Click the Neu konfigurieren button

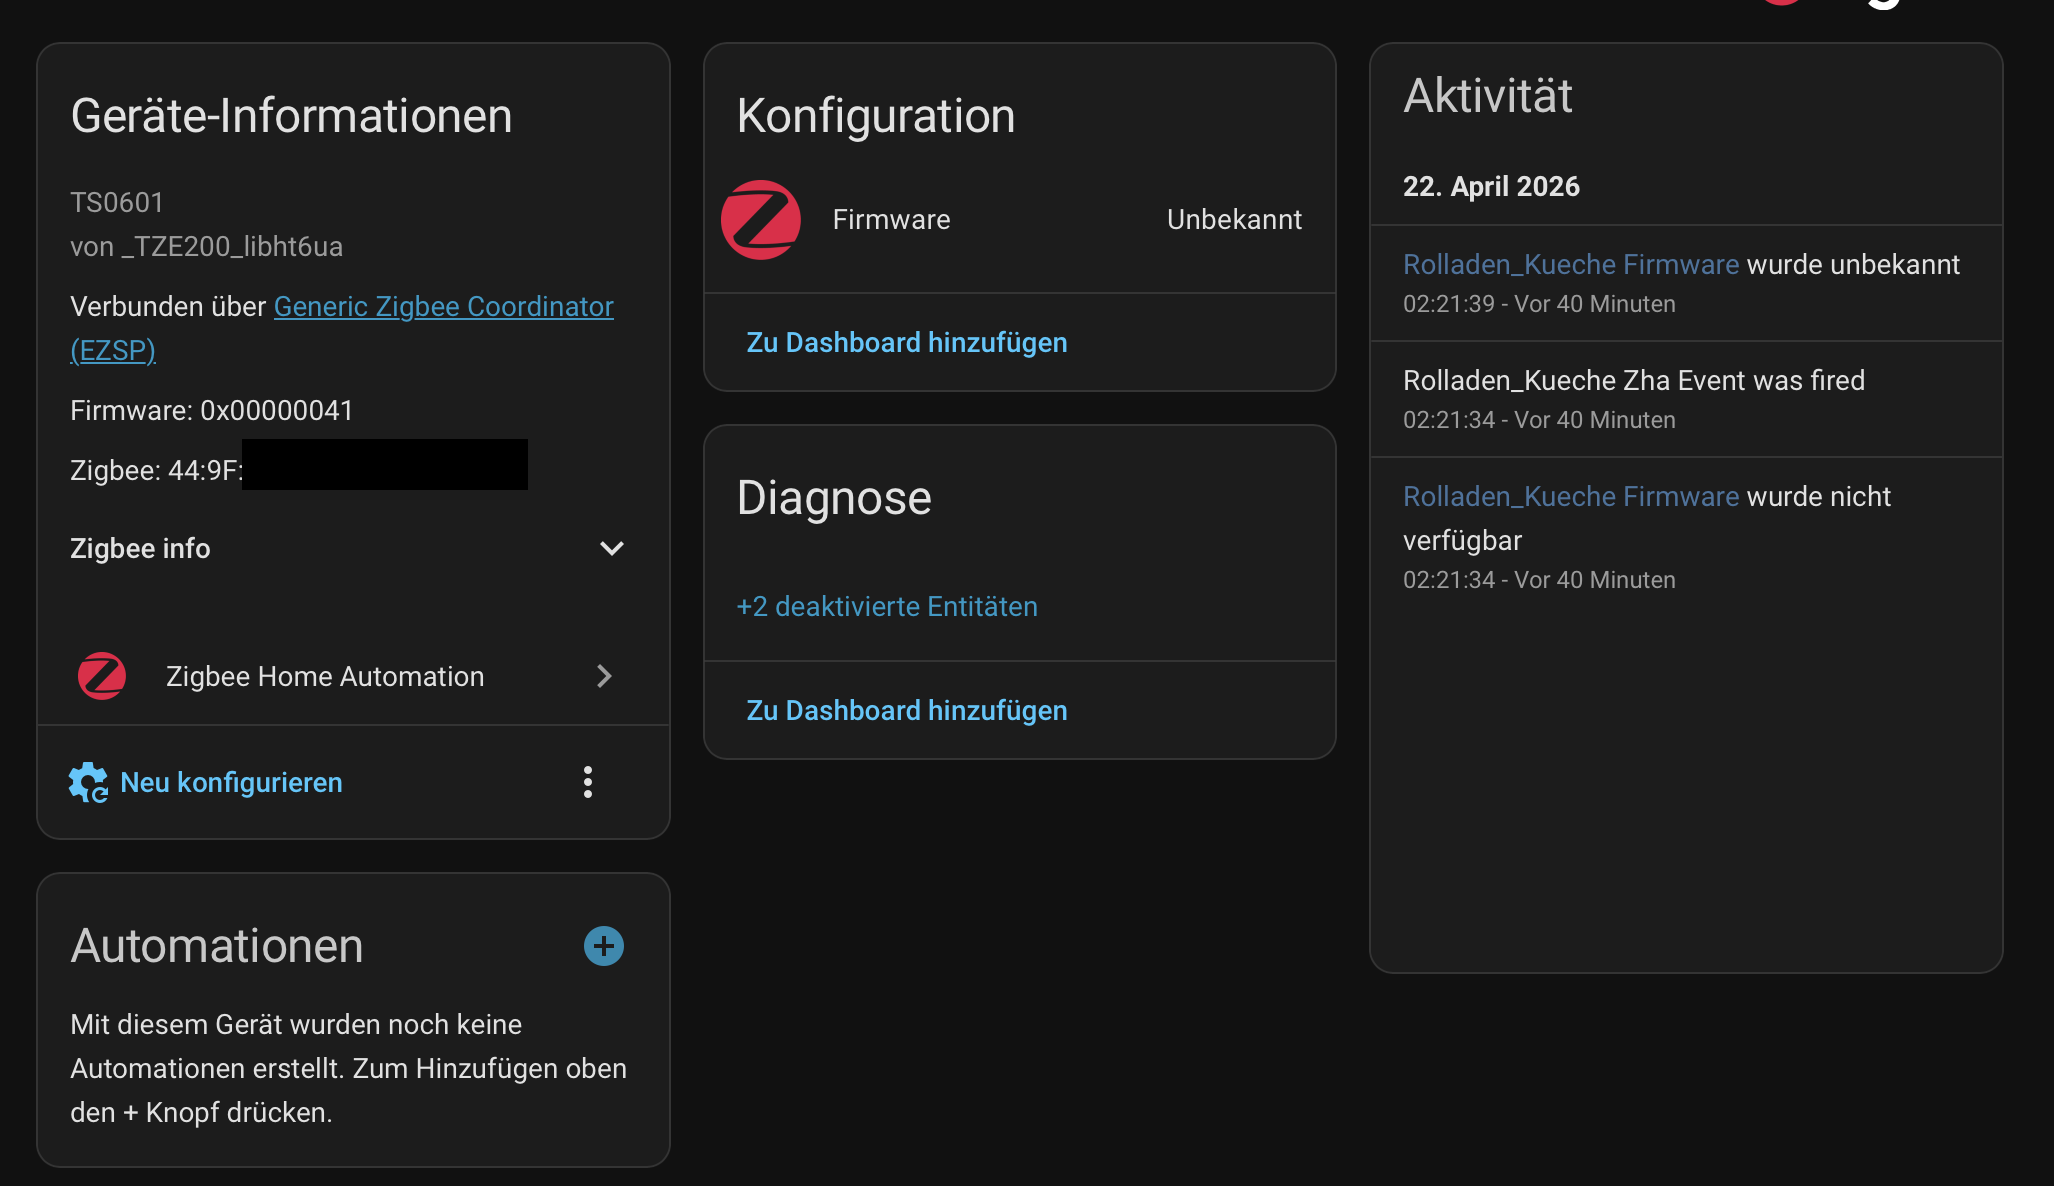coord(231,782)
